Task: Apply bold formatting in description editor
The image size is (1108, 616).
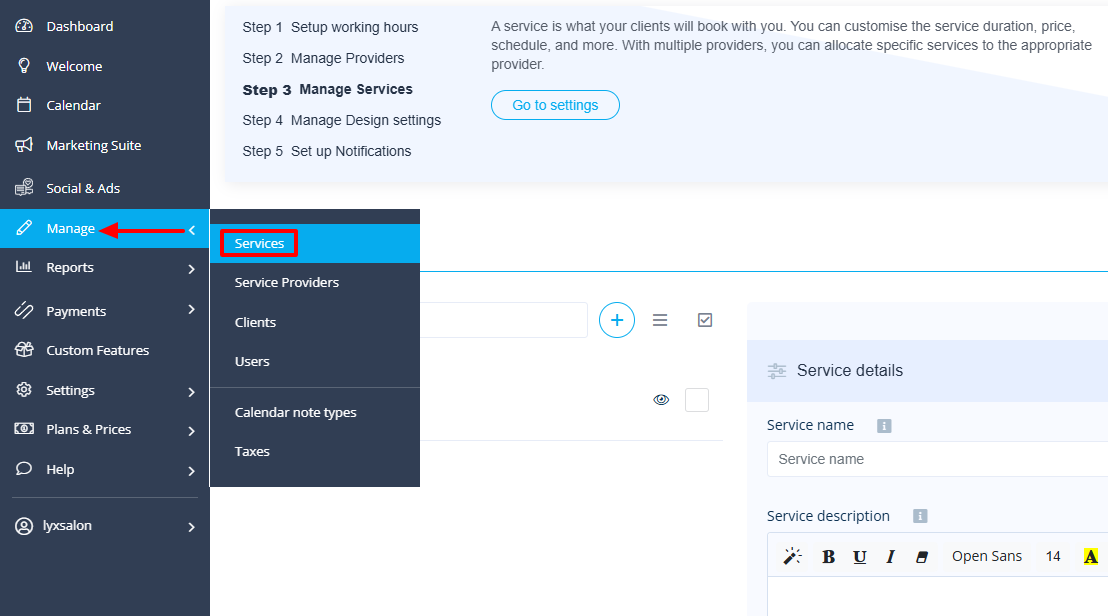Action: (828, 556)
